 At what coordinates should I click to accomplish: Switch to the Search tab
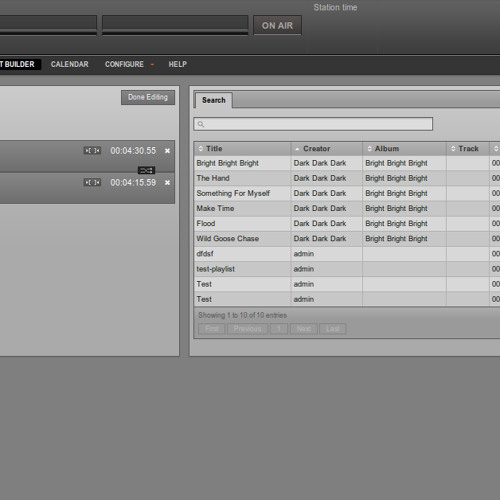[213, 100]
